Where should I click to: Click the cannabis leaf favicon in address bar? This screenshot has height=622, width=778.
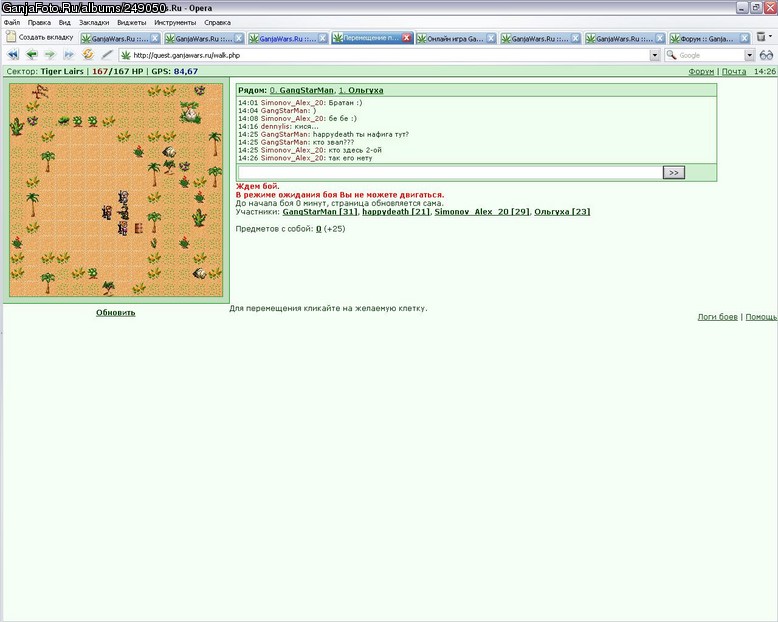(126, 55)
